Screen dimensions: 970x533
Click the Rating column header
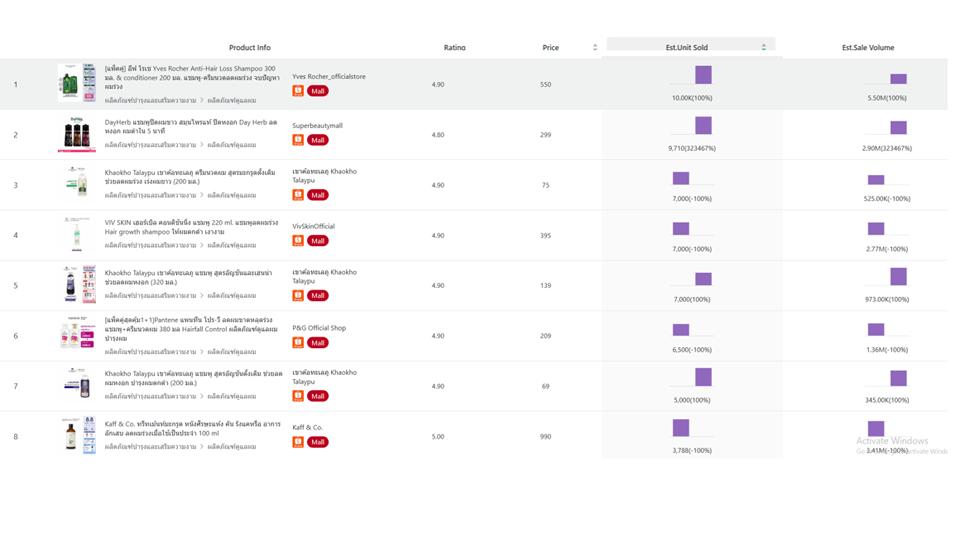[454, 48]
